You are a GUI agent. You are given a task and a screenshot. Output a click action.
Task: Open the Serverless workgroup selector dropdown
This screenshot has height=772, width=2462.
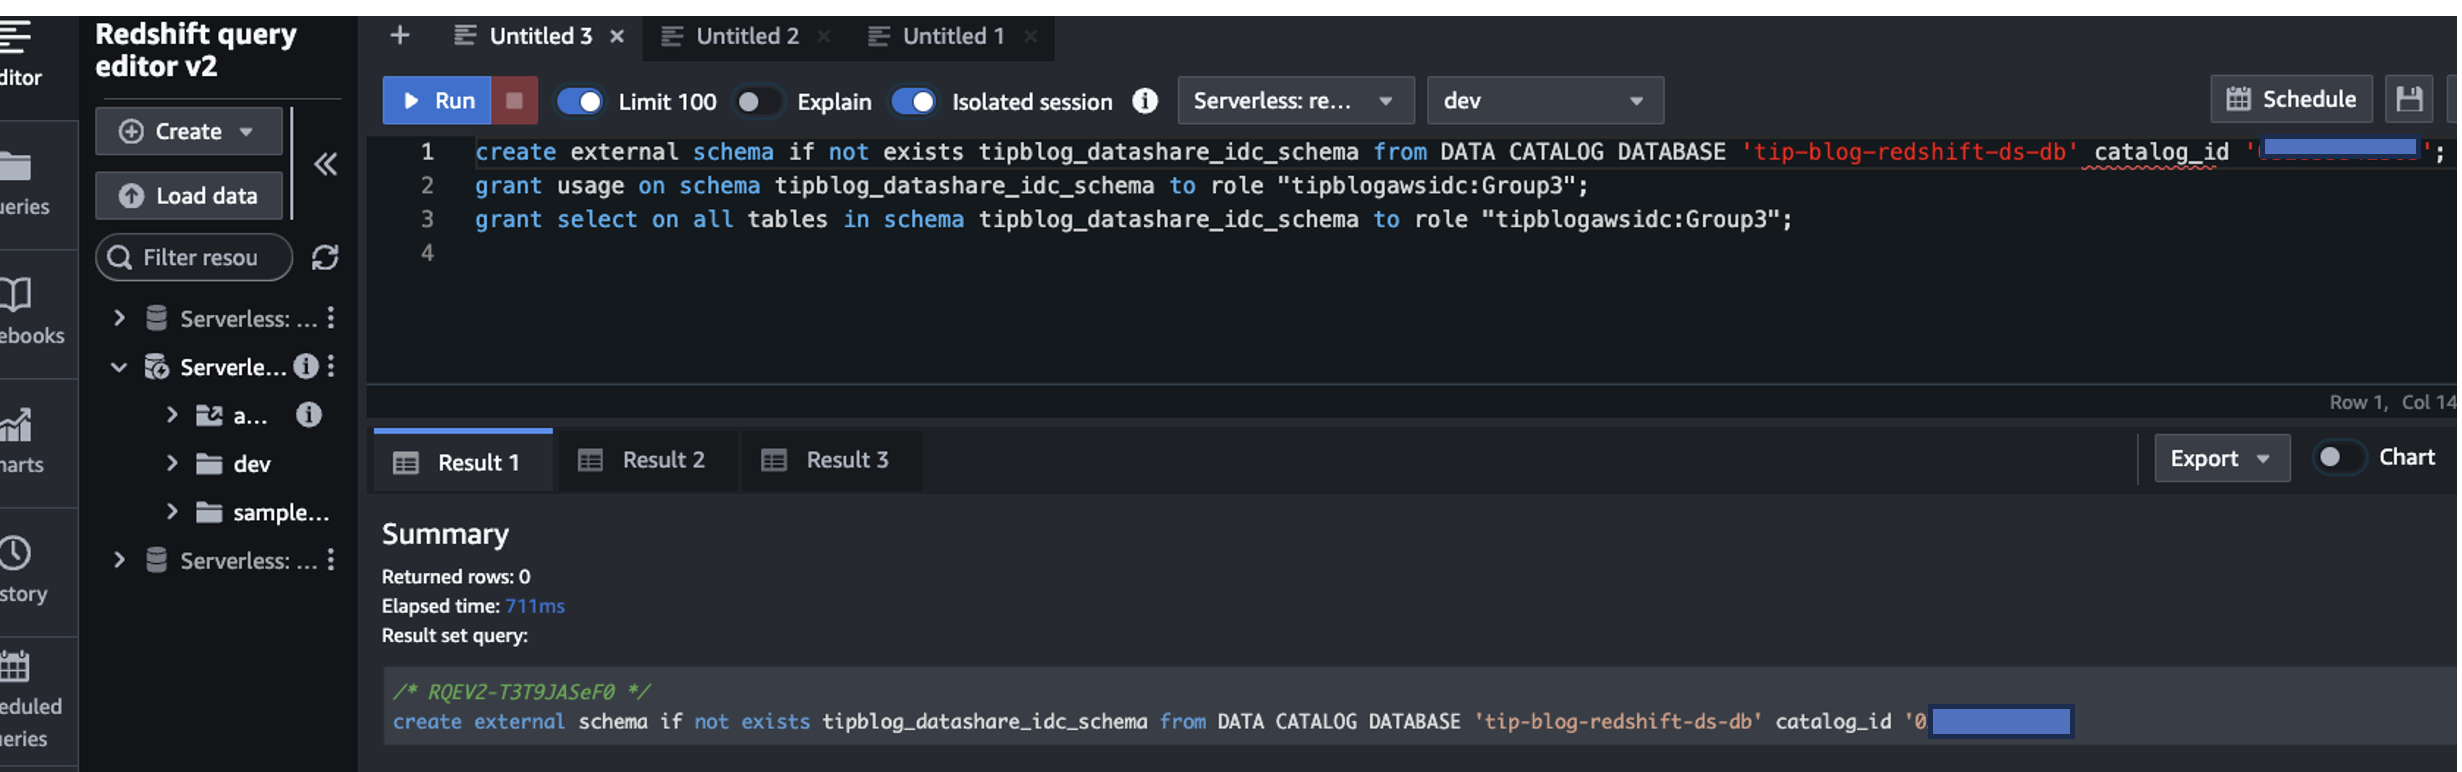(1296, 100)
